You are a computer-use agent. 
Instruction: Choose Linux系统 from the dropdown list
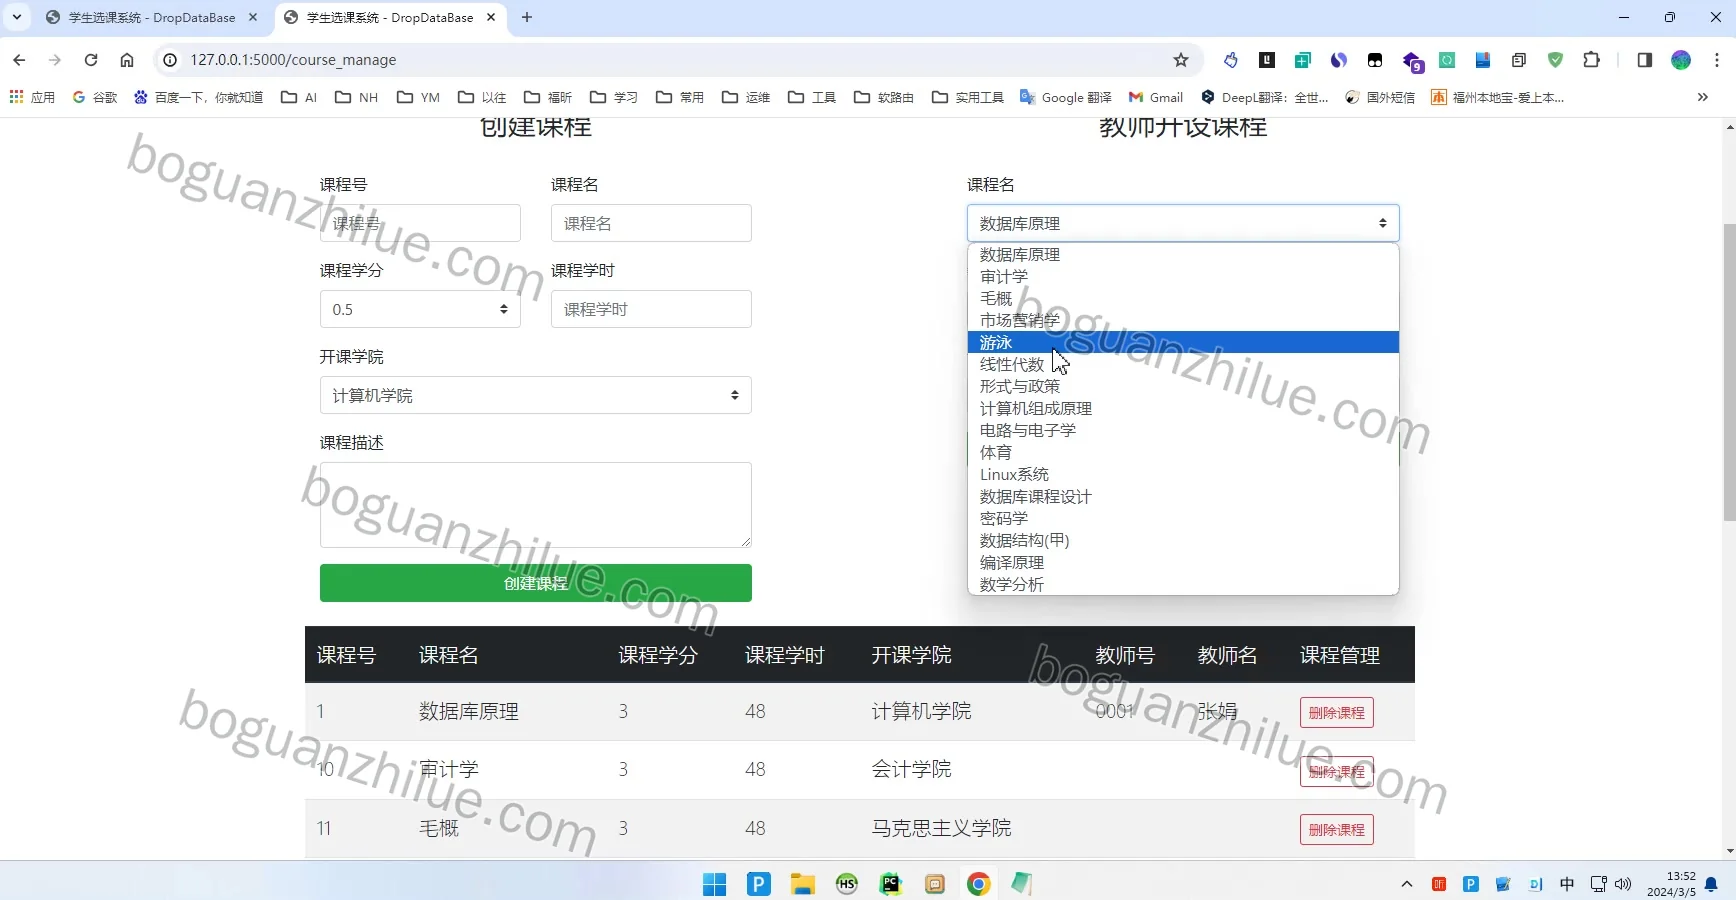coord(1183,474)
